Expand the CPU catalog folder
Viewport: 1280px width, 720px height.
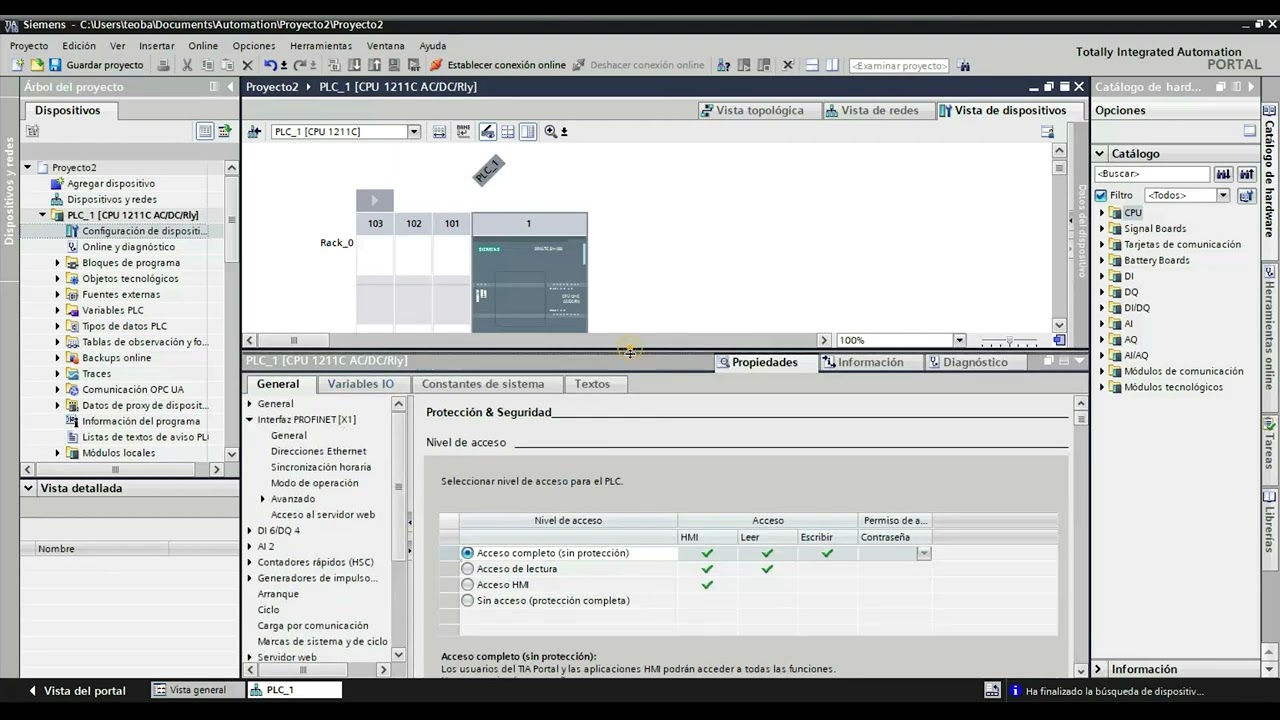tap(1102, 213)
